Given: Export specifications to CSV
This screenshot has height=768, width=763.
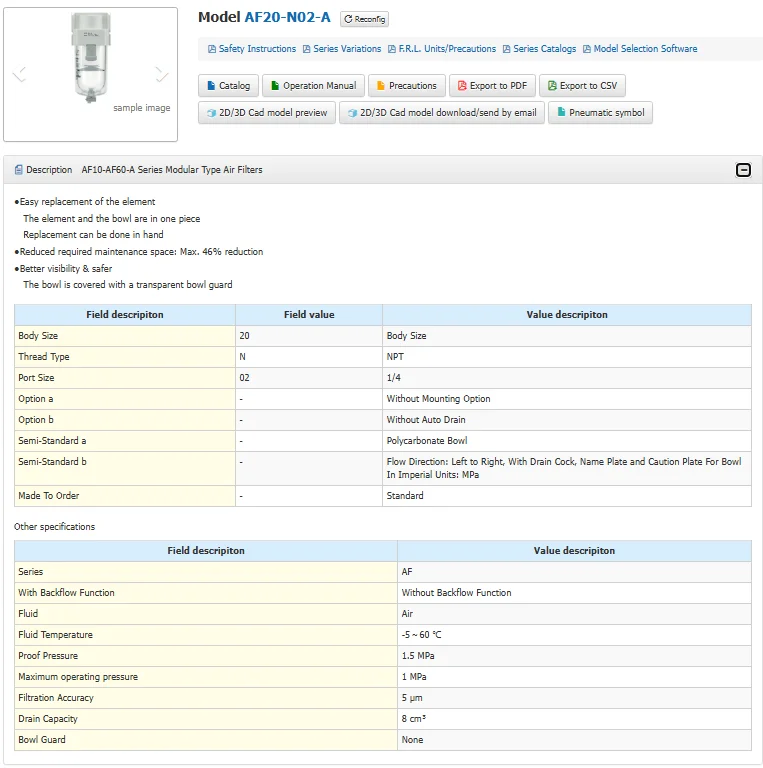Looking at the screenshot, I should pos(582,86).
